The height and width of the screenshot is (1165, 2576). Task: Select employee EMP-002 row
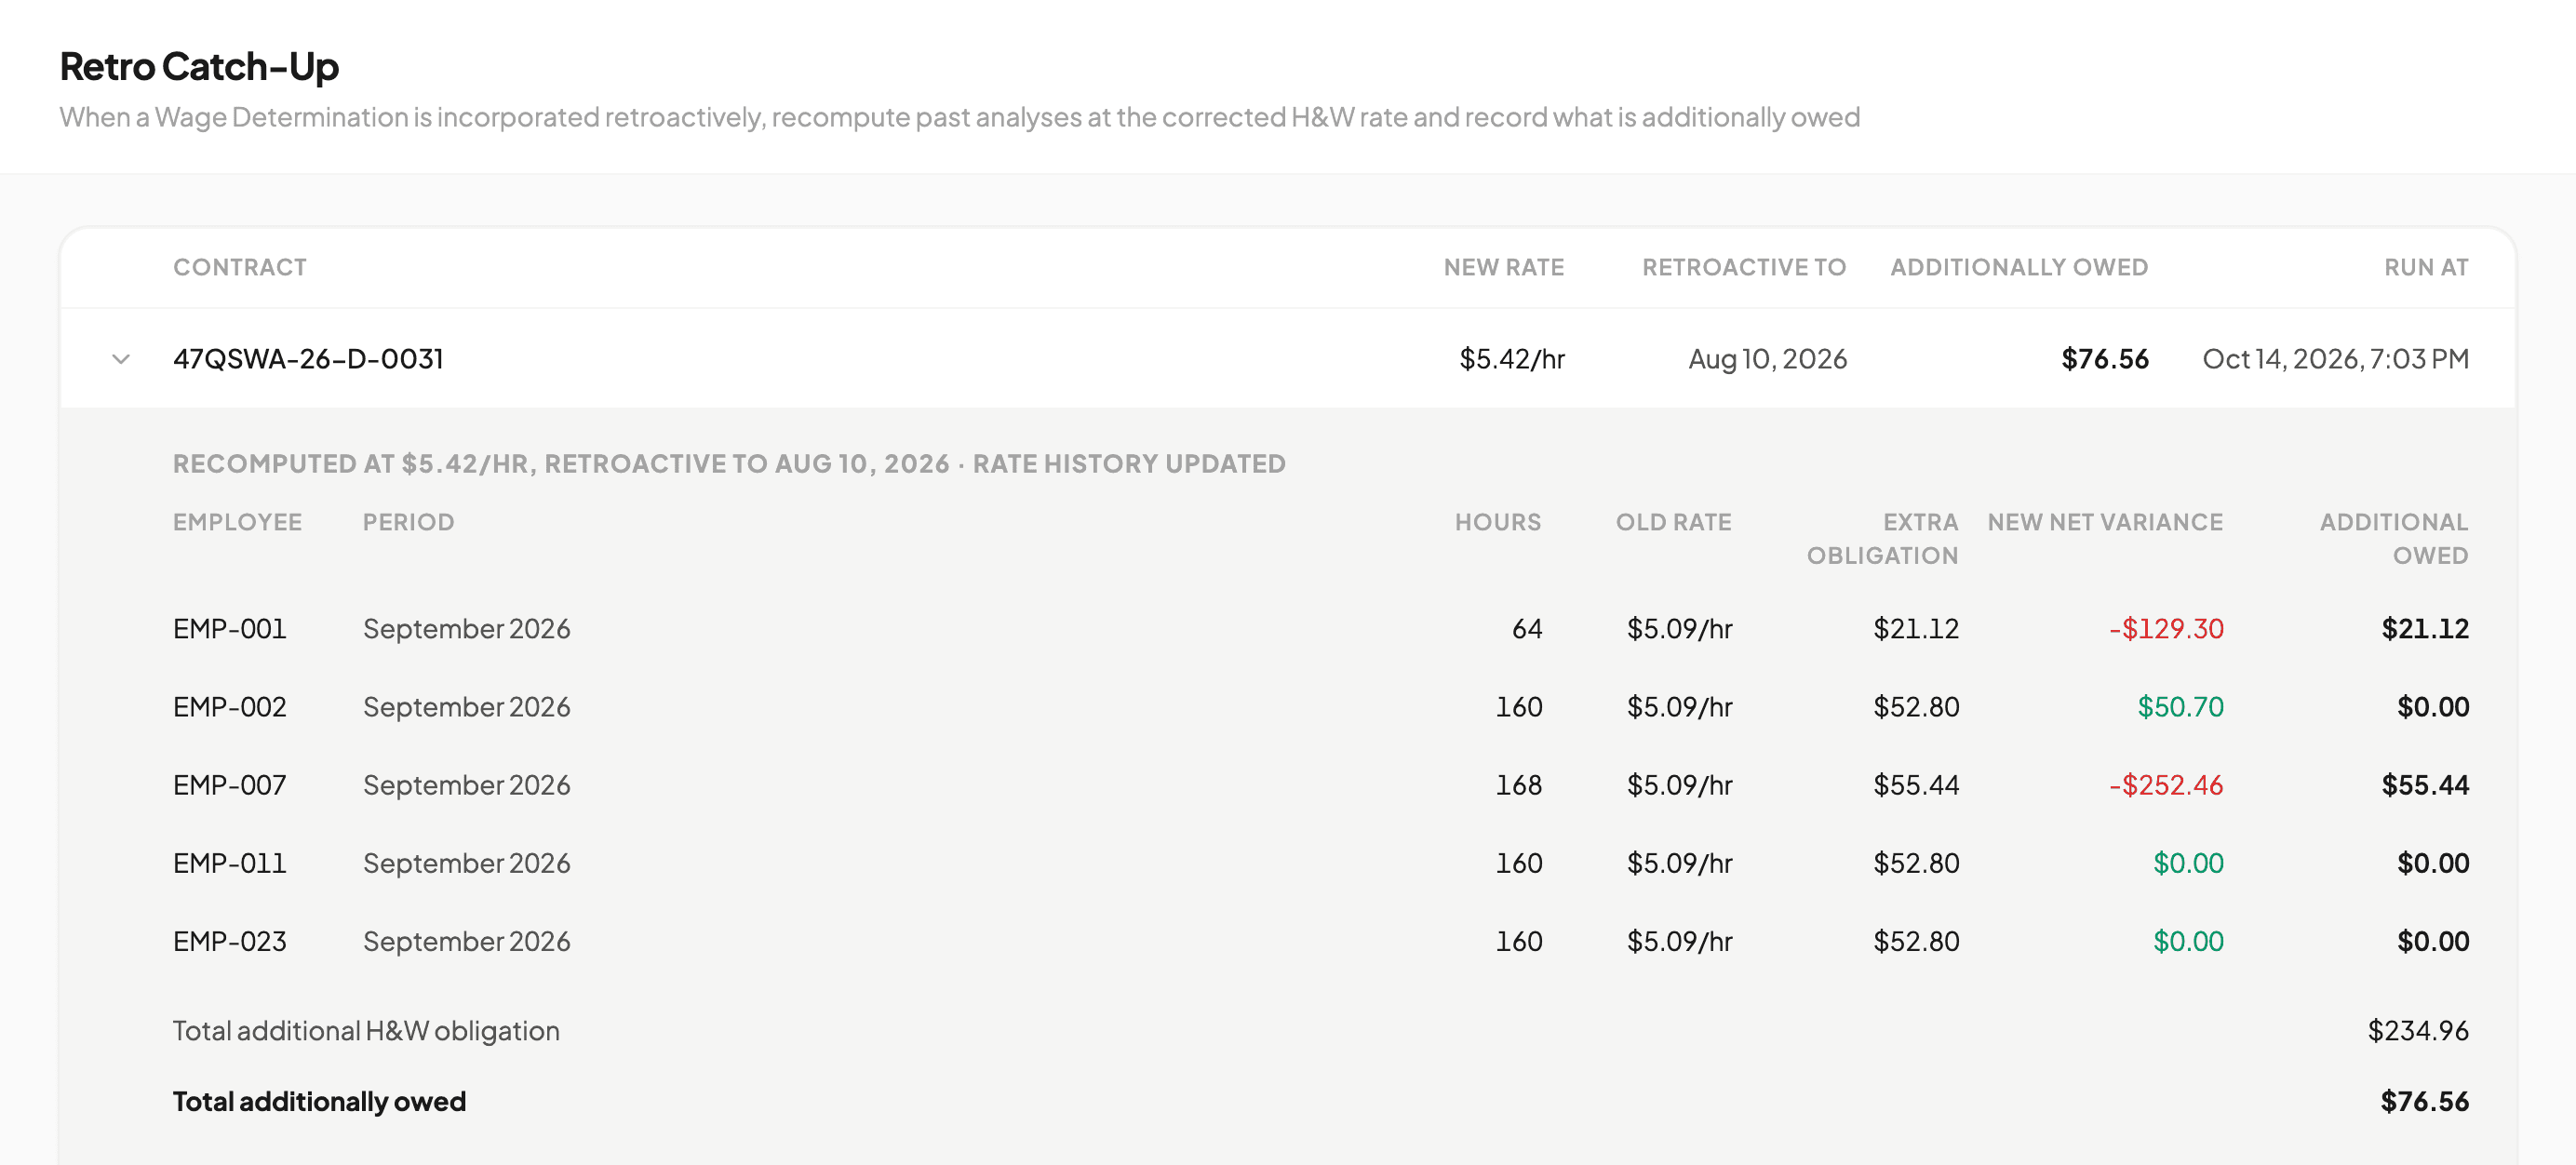pos(1320,707)
